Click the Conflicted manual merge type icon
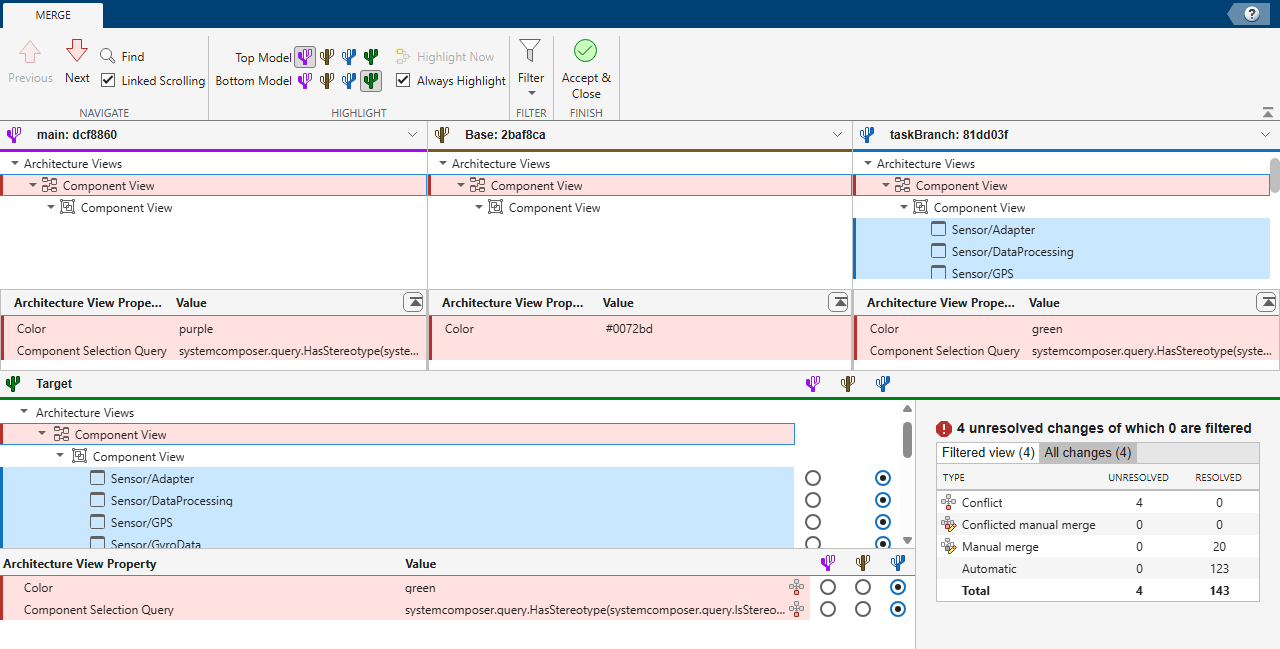Viewport: 1280px width, 649px height. (x=949, y=525)
